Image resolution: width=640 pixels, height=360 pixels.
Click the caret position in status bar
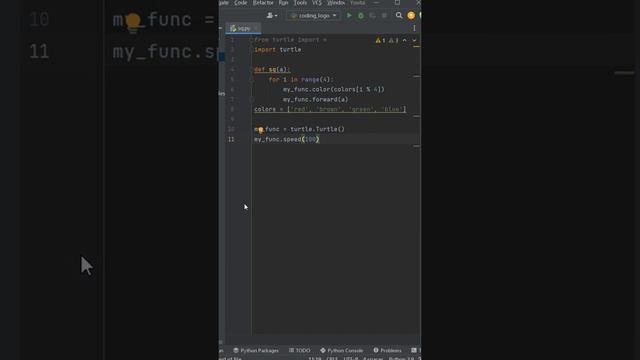click(x=315, y=358)
